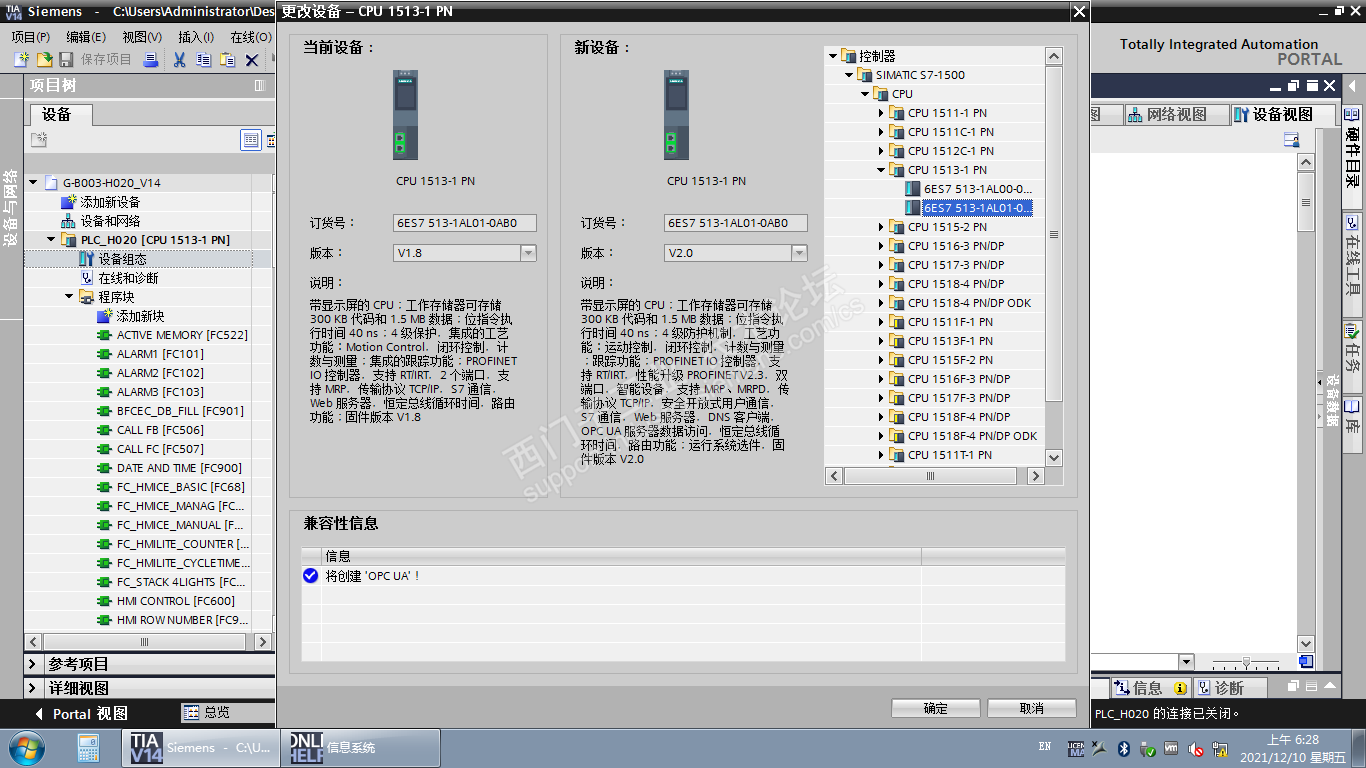Image resolution: width=1366 pixels, height=768 pixels.
Task: Click the Windows Start button
Action: pyautogui.click(x=25, y=747)
